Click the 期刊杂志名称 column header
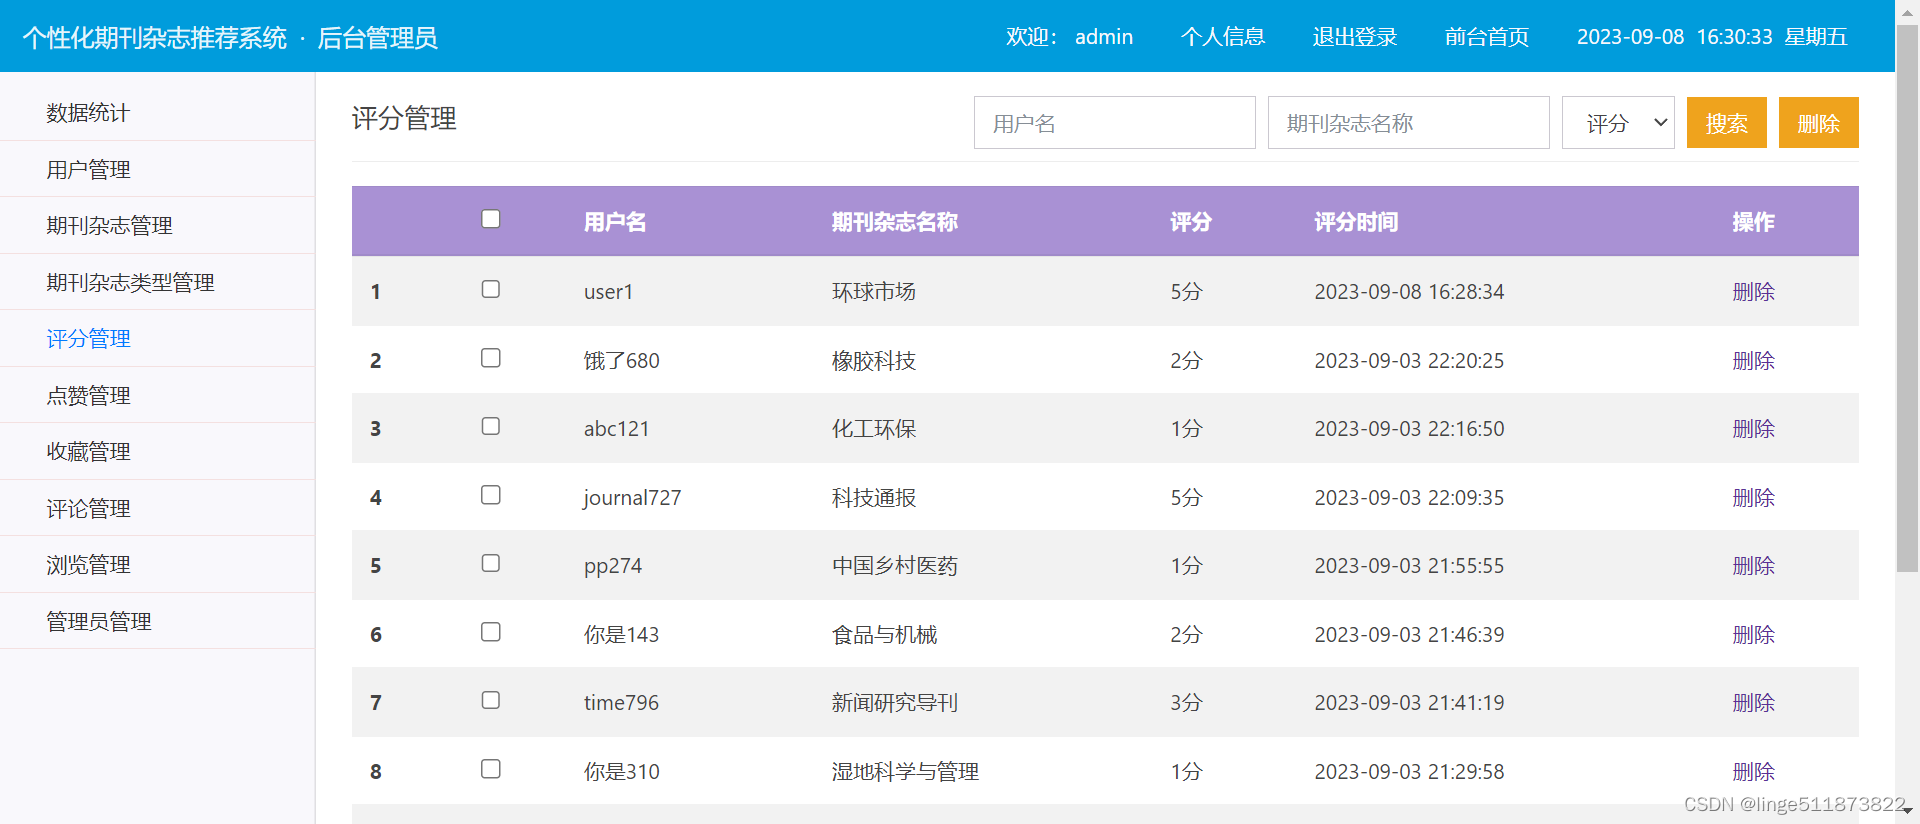 [x=895, y=222]
